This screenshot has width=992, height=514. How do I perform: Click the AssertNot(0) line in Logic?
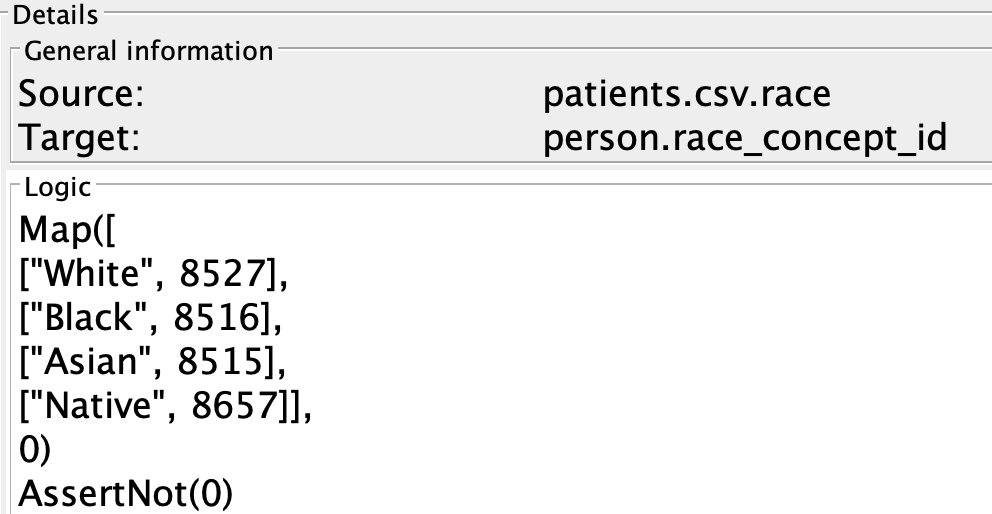coord(126,494)
